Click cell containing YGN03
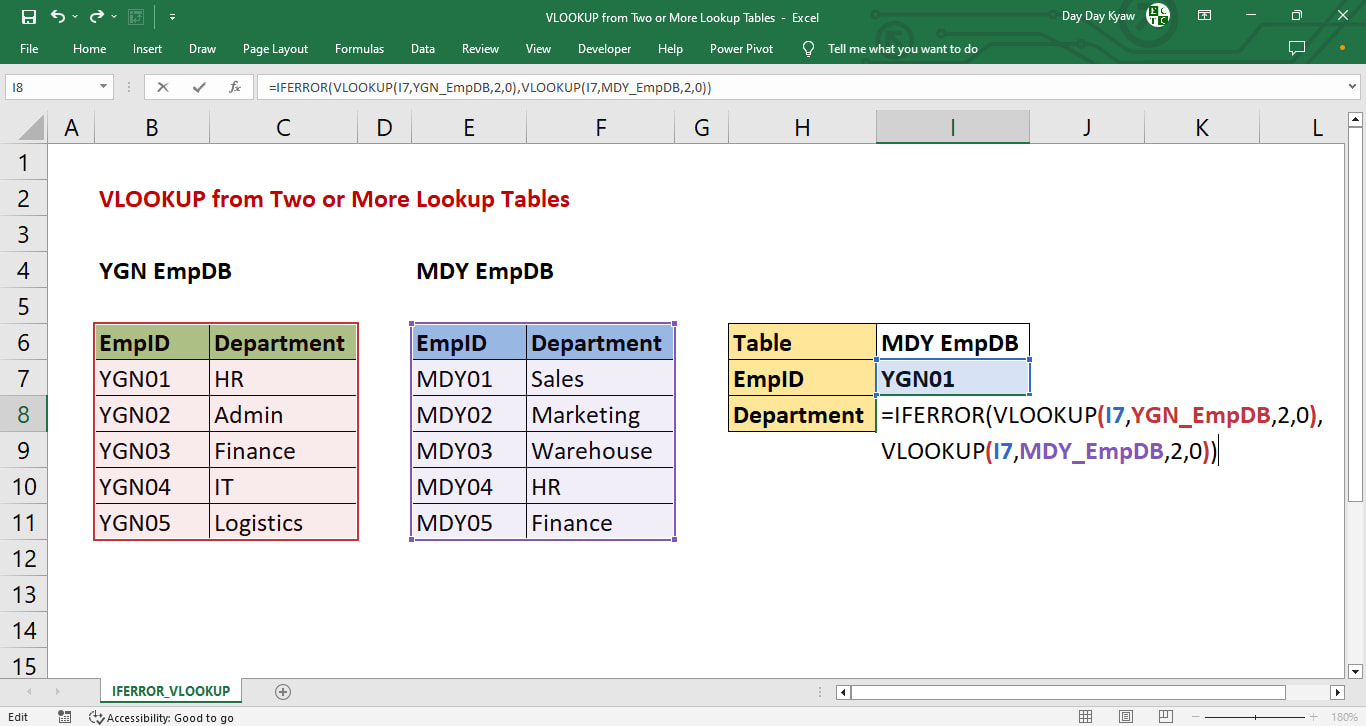Screen dimensions: 1366x726 click(x=152, y=451)
